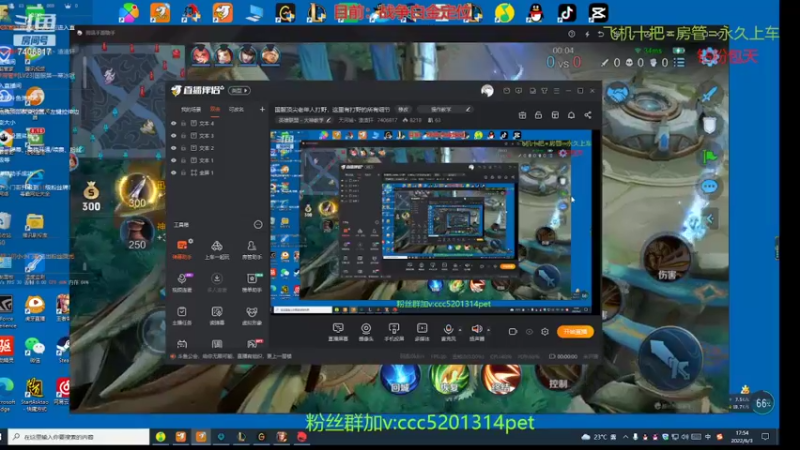Edit the stream title

click(404, 109)
